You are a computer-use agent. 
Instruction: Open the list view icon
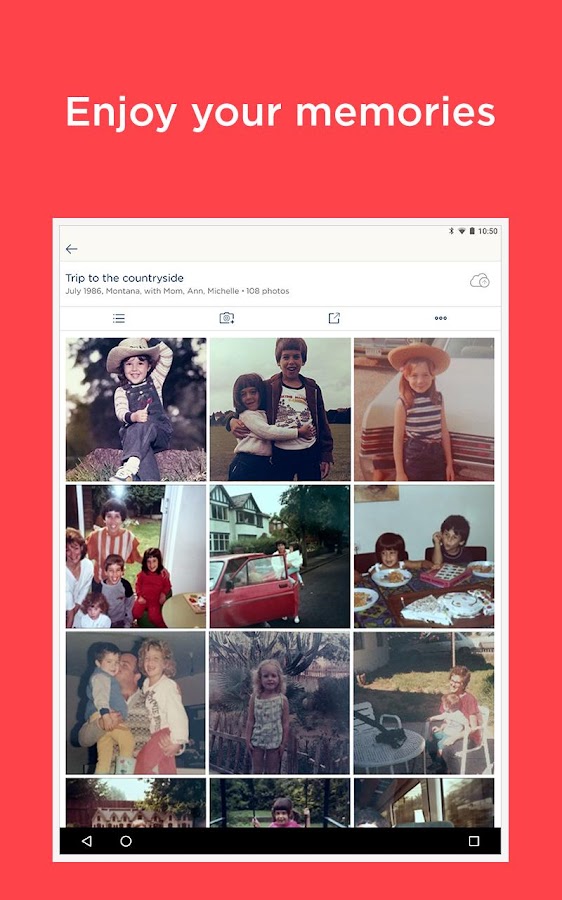[x=119, y=318]
